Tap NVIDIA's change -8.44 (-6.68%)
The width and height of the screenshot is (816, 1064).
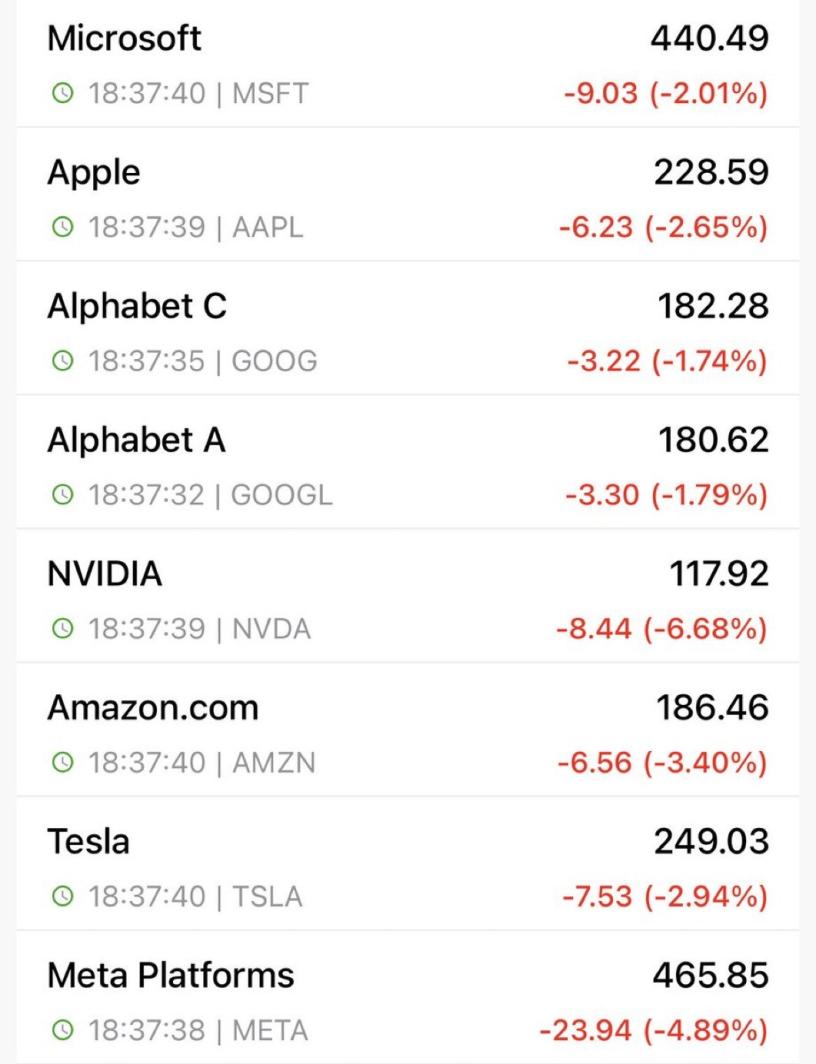pyautogui.click(x=662, y=630)
